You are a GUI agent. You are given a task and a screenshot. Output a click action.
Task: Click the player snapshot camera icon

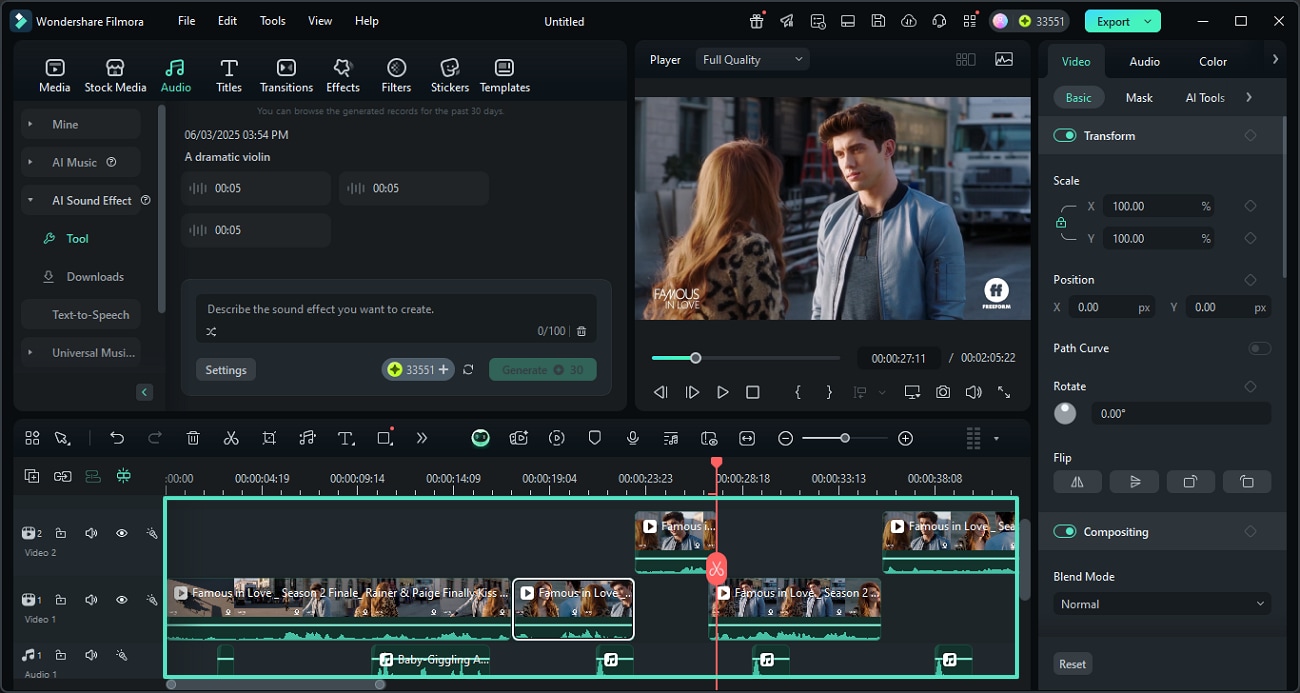tap(943, 393)
